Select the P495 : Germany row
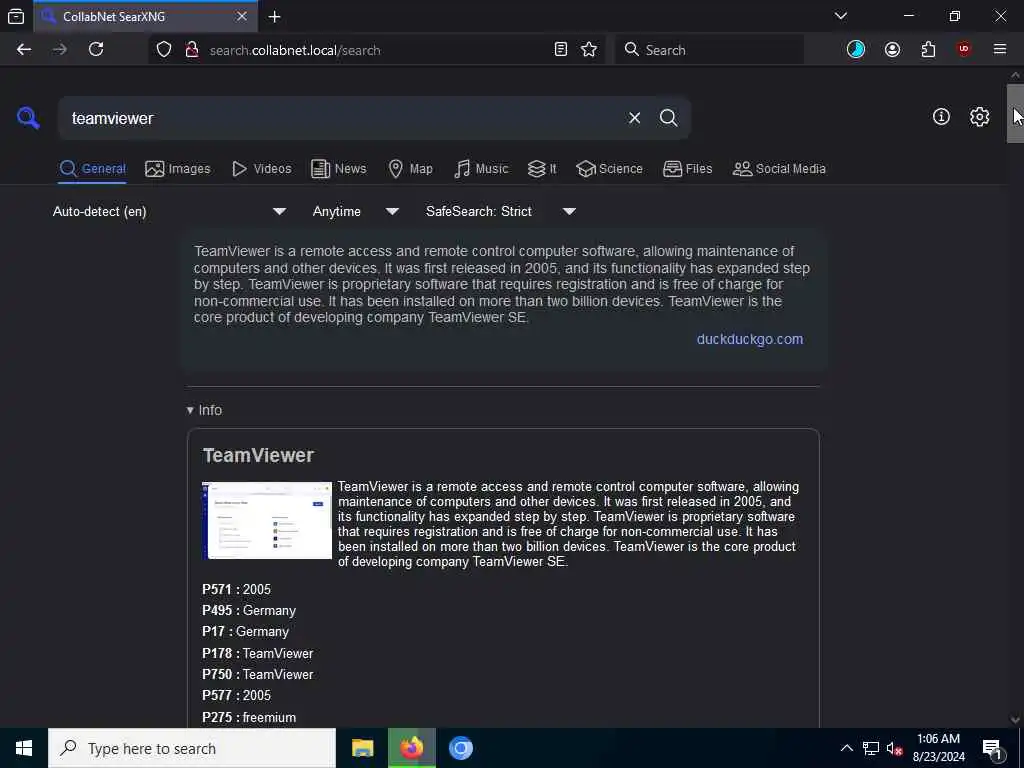 (249, 611)
